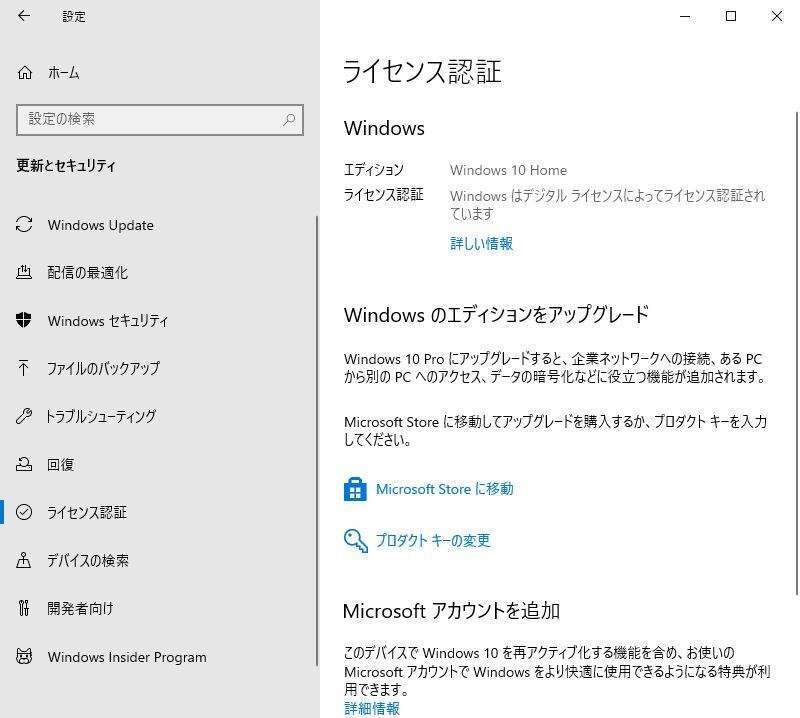Click the 詳細情報 link at the bottom
The image size is (800, 718).
coord(372,708)
